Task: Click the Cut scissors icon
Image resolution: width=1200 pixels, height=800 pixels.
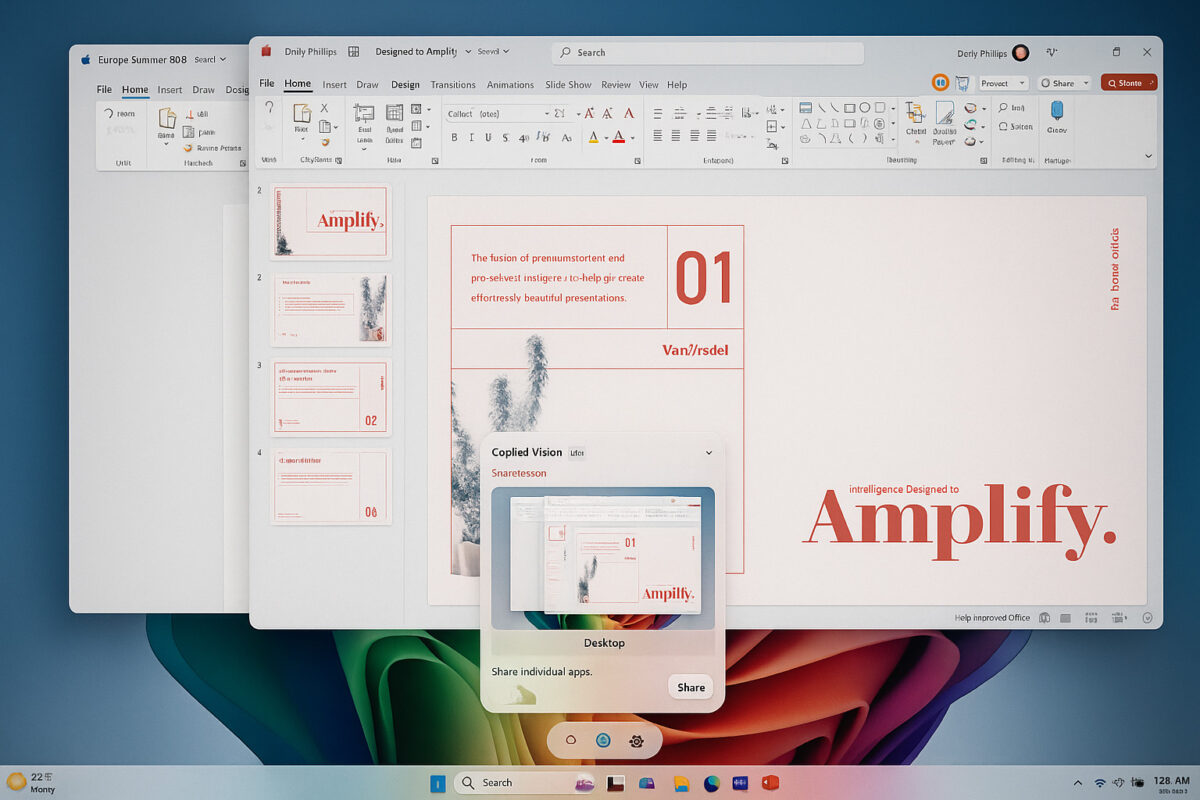Action: click(324, 108)
